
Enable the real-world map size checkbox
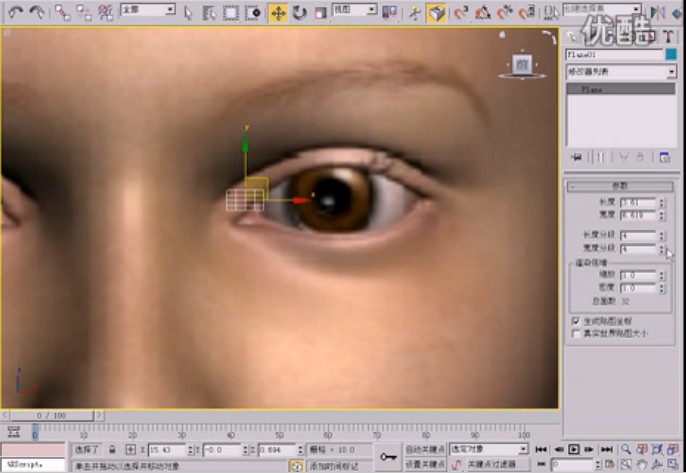[x=574, y=333]
